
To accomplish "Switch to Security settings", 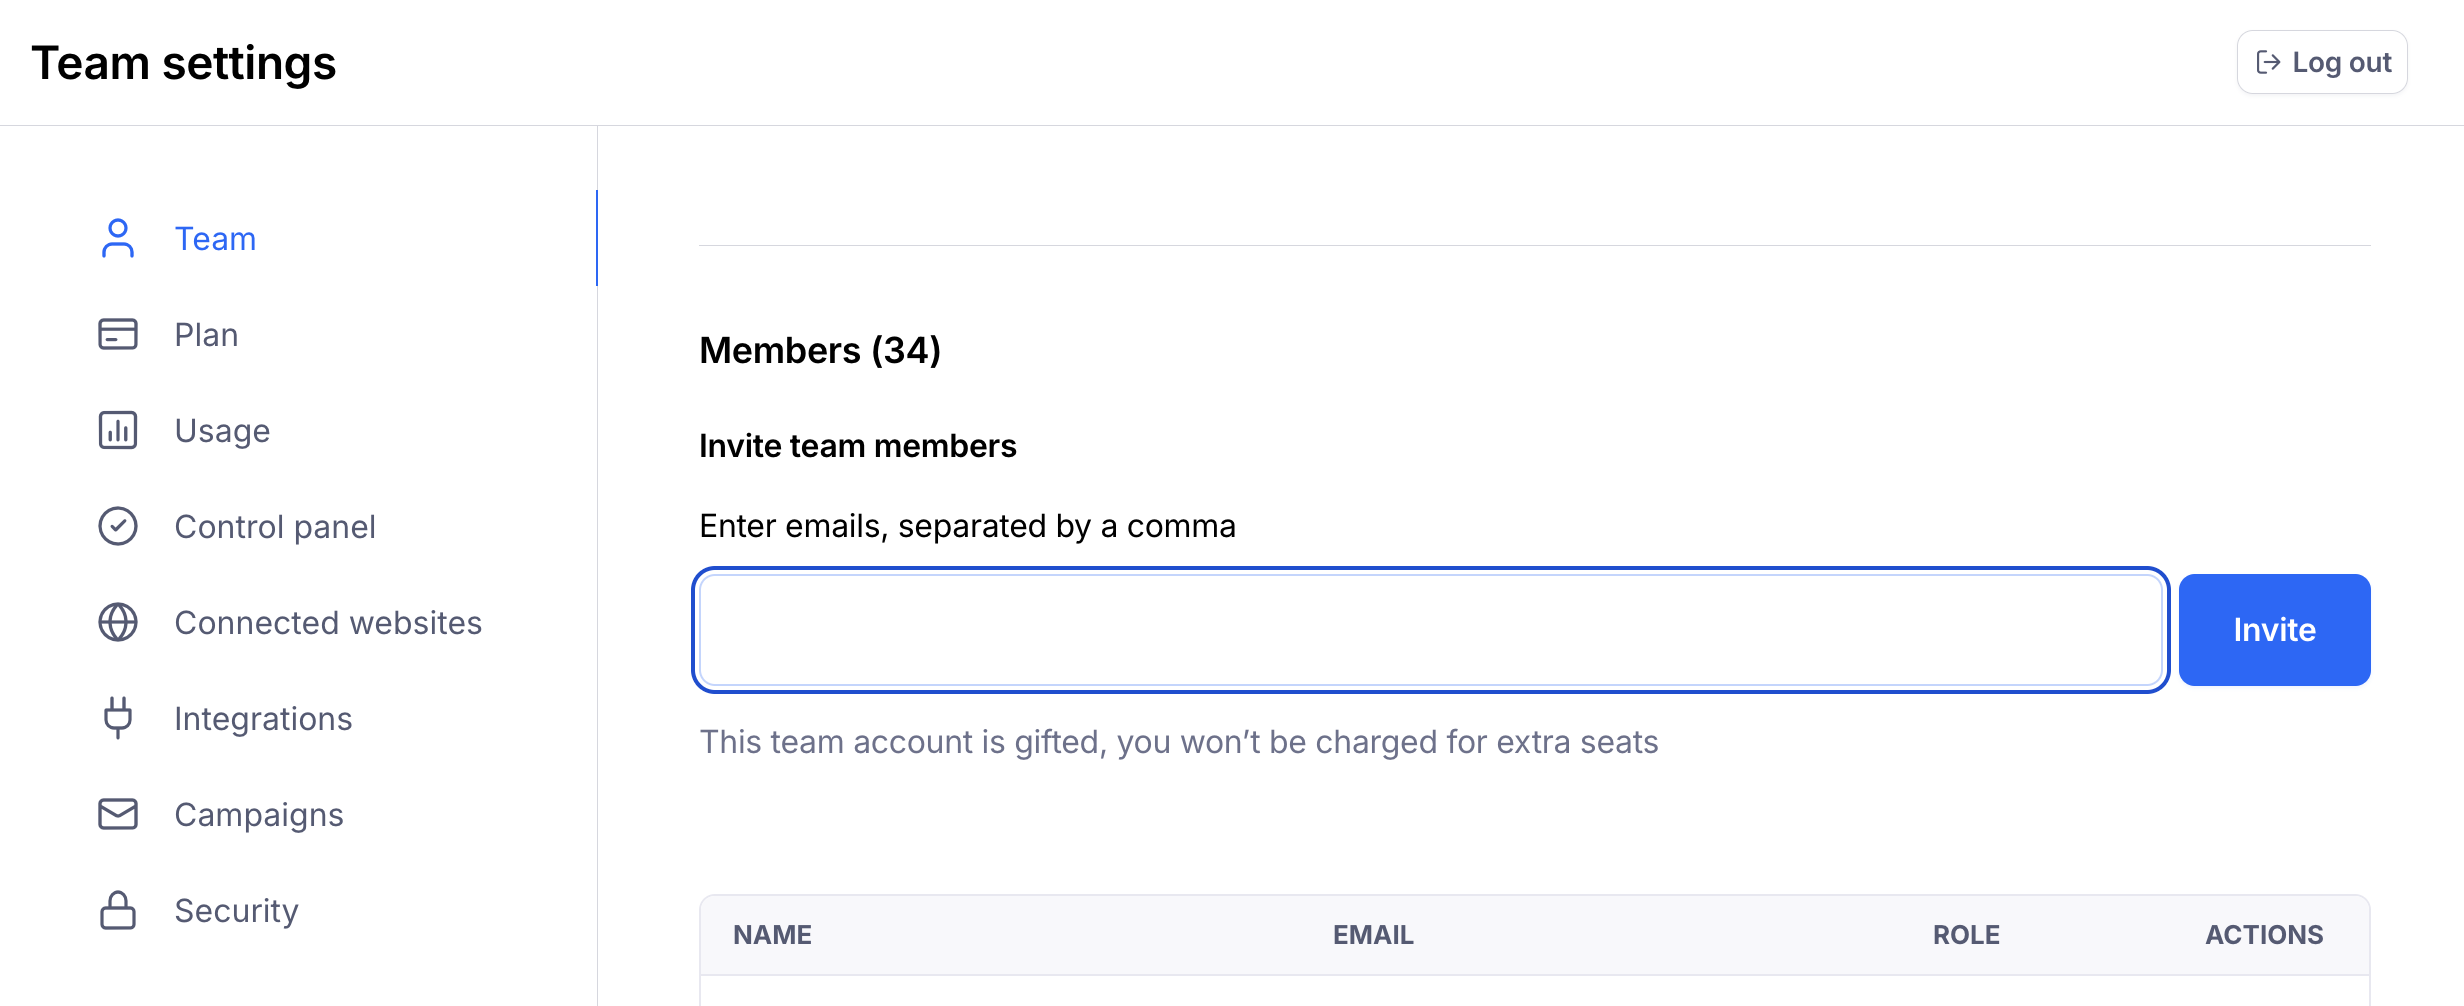I will [236, 911].
